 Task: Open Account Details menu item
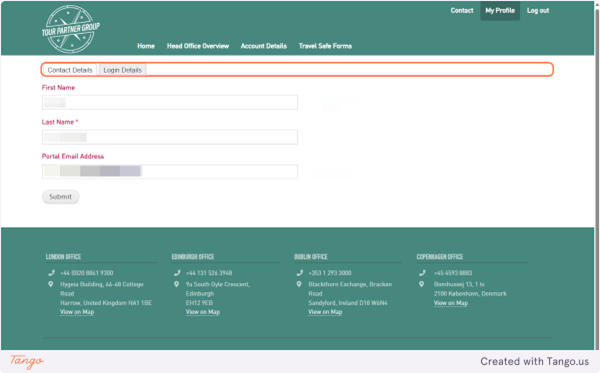tap(264, 46)
